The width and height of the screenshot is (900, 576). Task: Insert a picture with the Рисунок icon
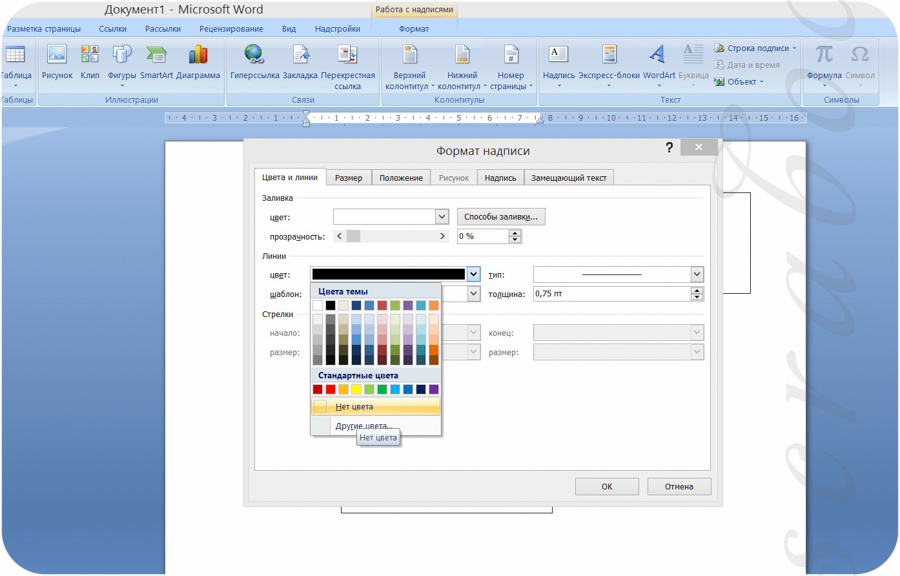[x=57, y=61]
